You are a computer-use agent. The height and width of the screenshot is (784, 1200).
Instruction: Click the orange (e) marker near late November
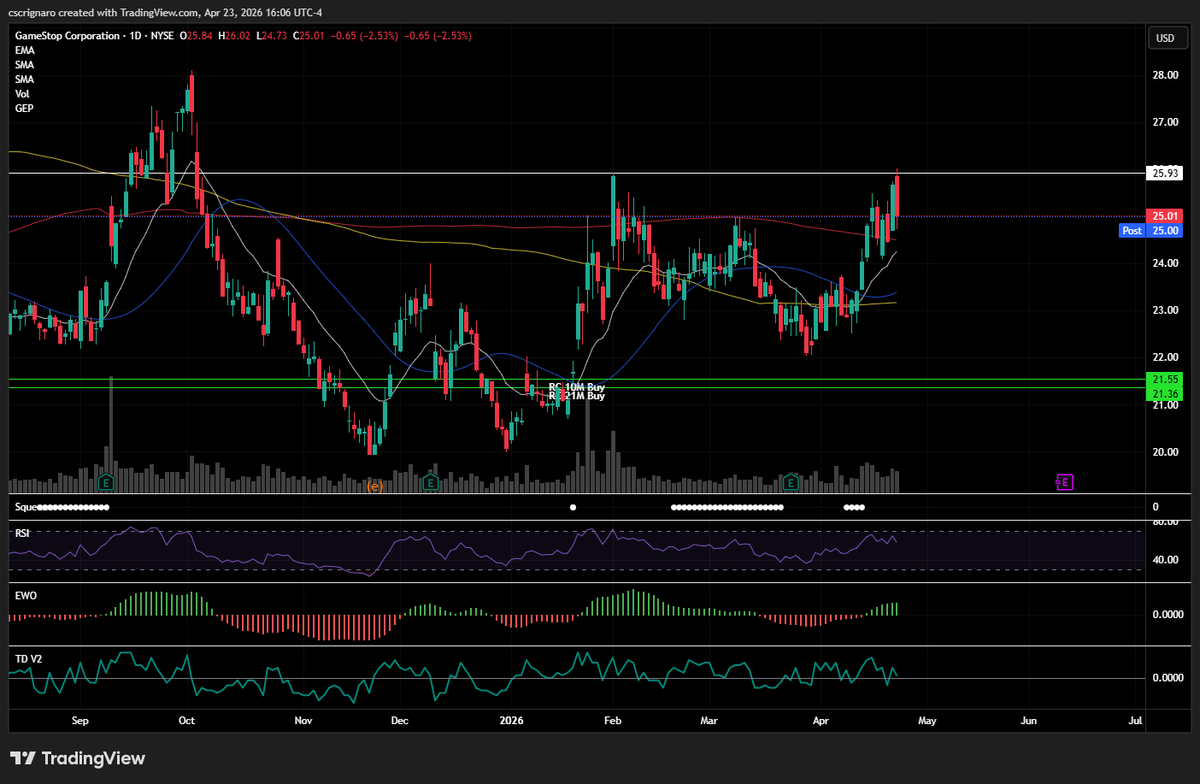pyautogui.click(x=375, y=486)
